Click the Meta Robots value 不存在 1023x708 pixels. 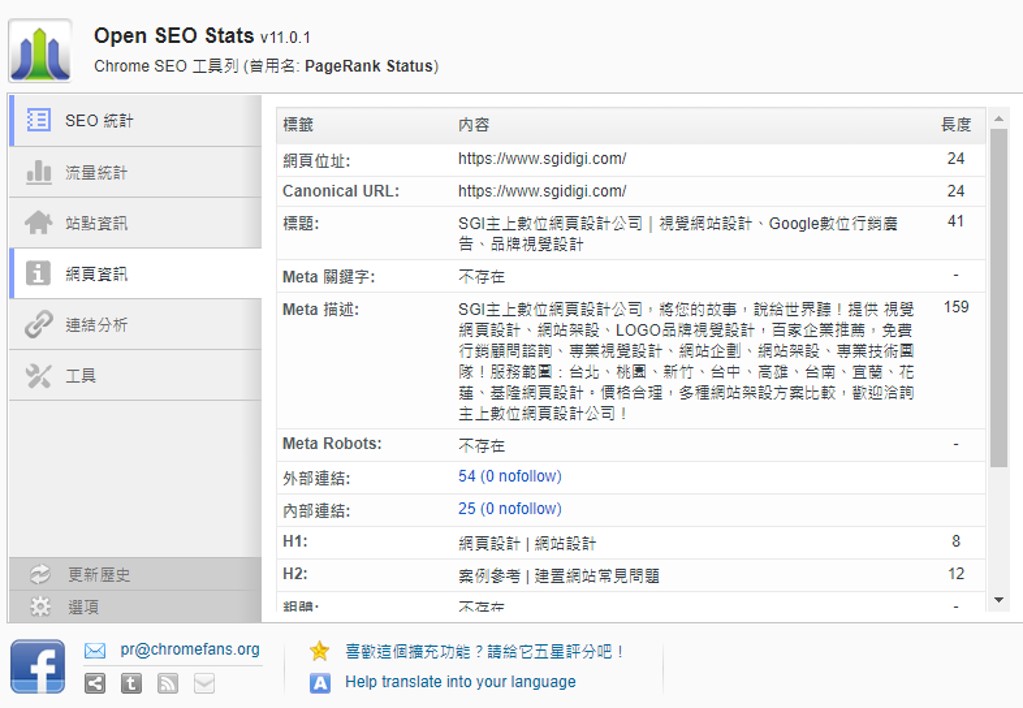point(481,446)
